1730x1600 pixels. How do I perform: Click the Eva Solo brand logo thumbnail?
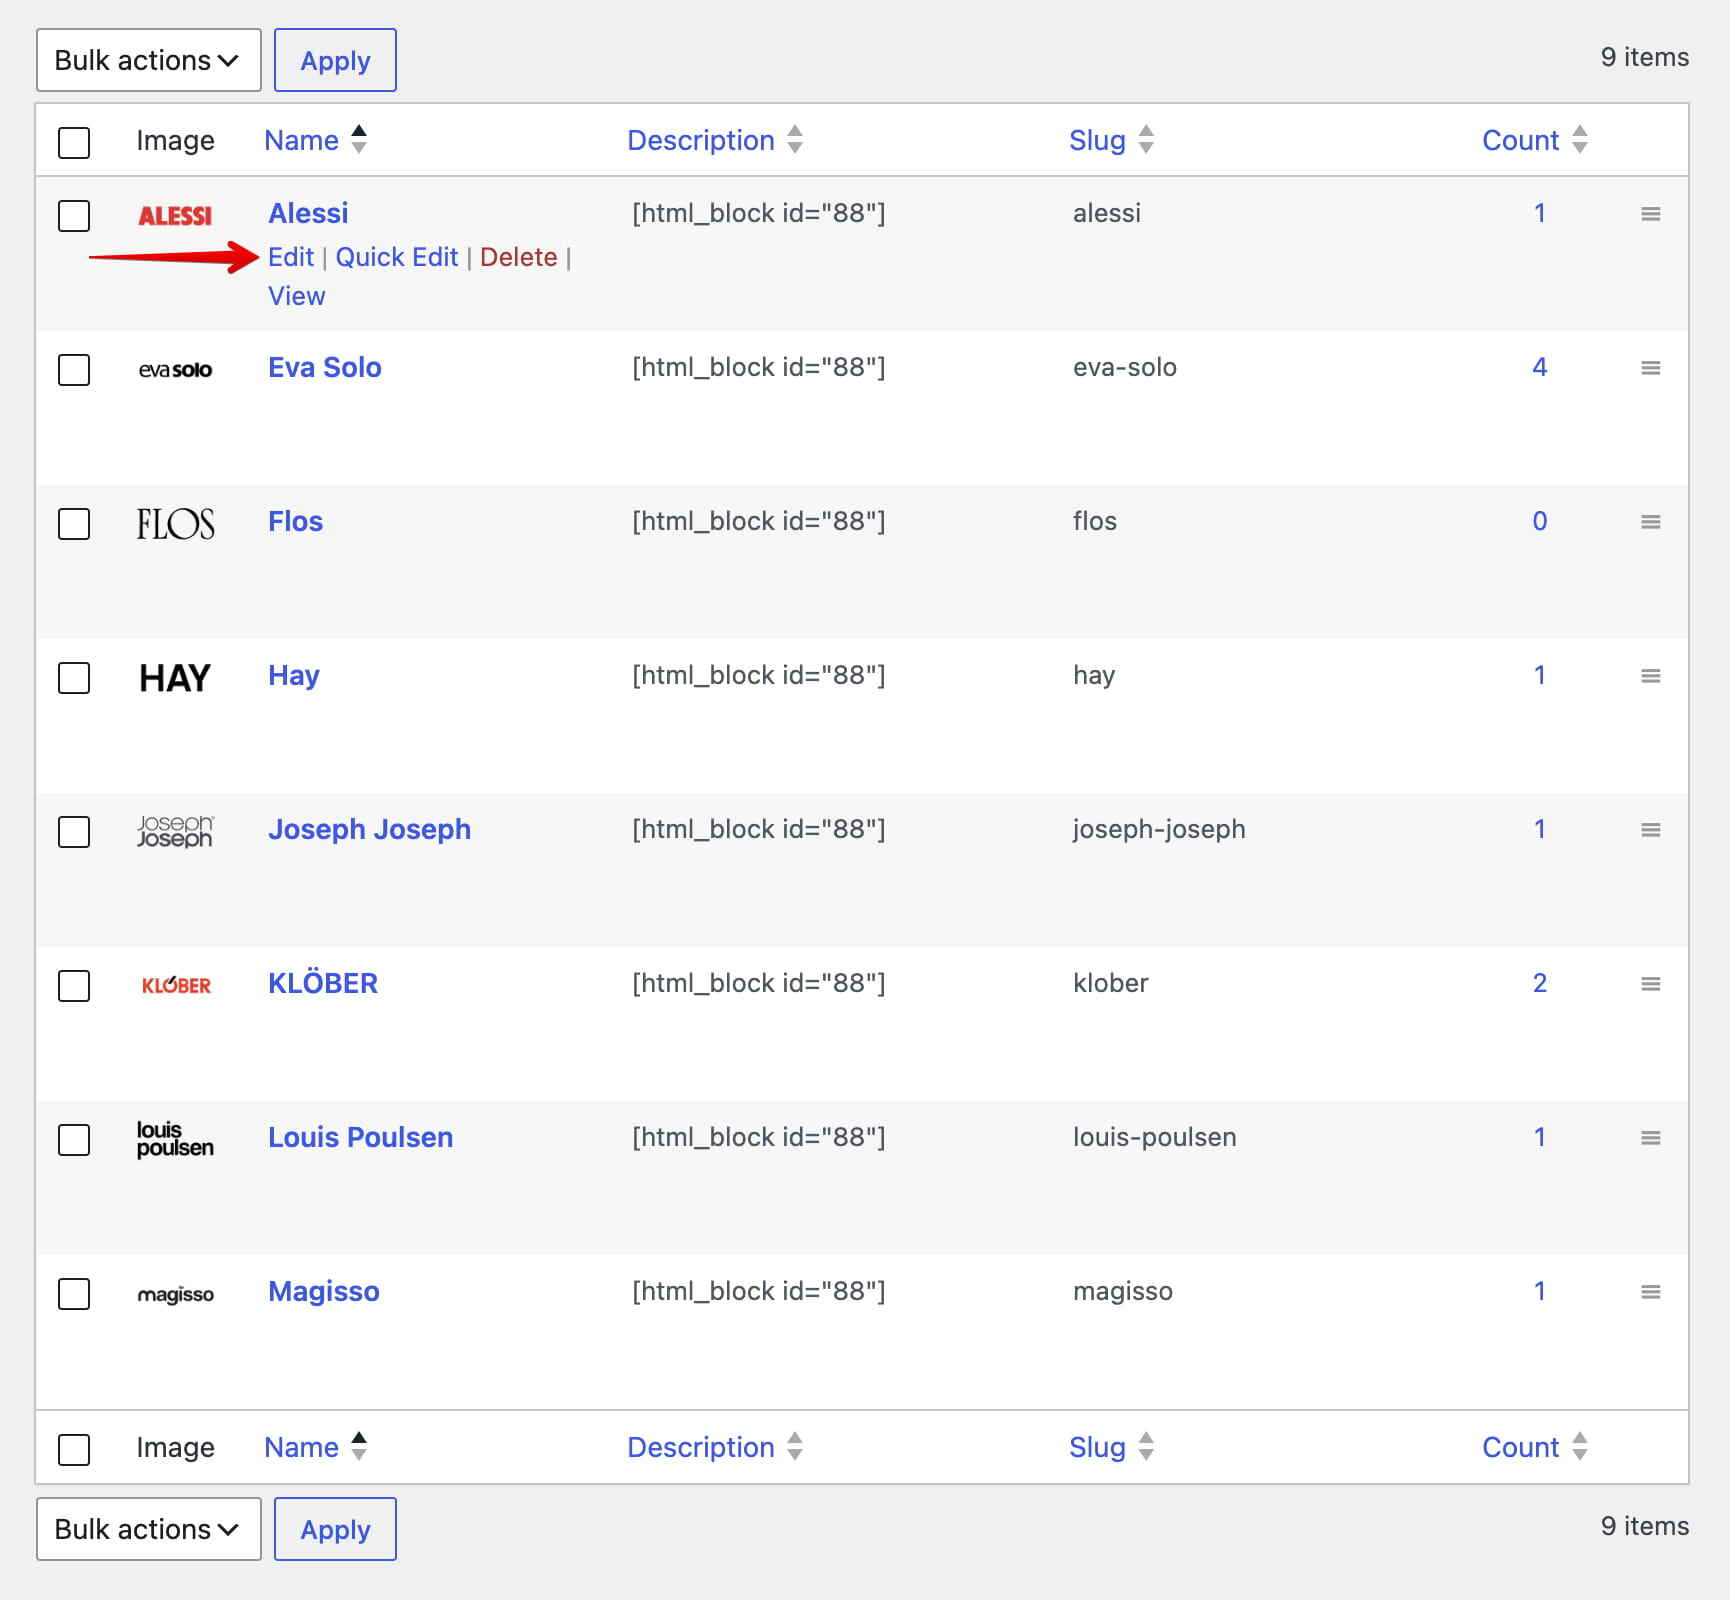click(175, 370)
